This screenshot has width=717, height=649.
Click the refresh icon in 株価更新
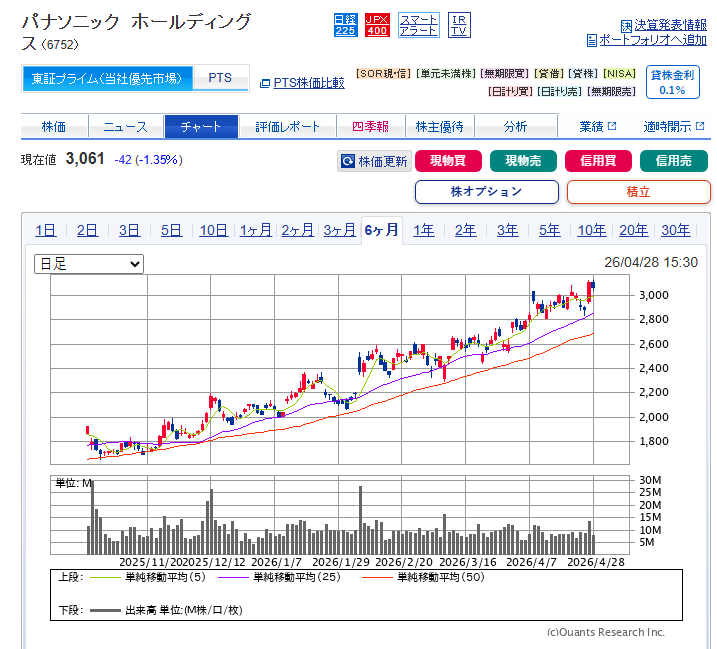point(348,161)
